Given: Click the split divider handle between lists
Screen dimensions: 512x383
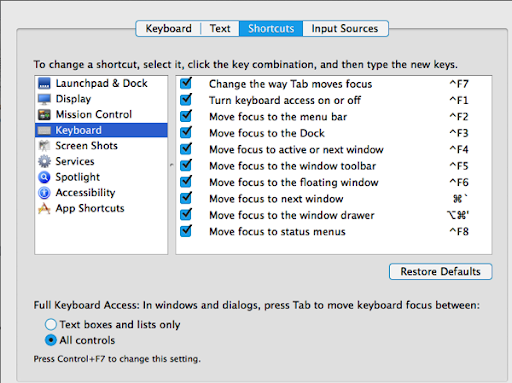Looking at the screenshot, I should click(x=172, y=165).
